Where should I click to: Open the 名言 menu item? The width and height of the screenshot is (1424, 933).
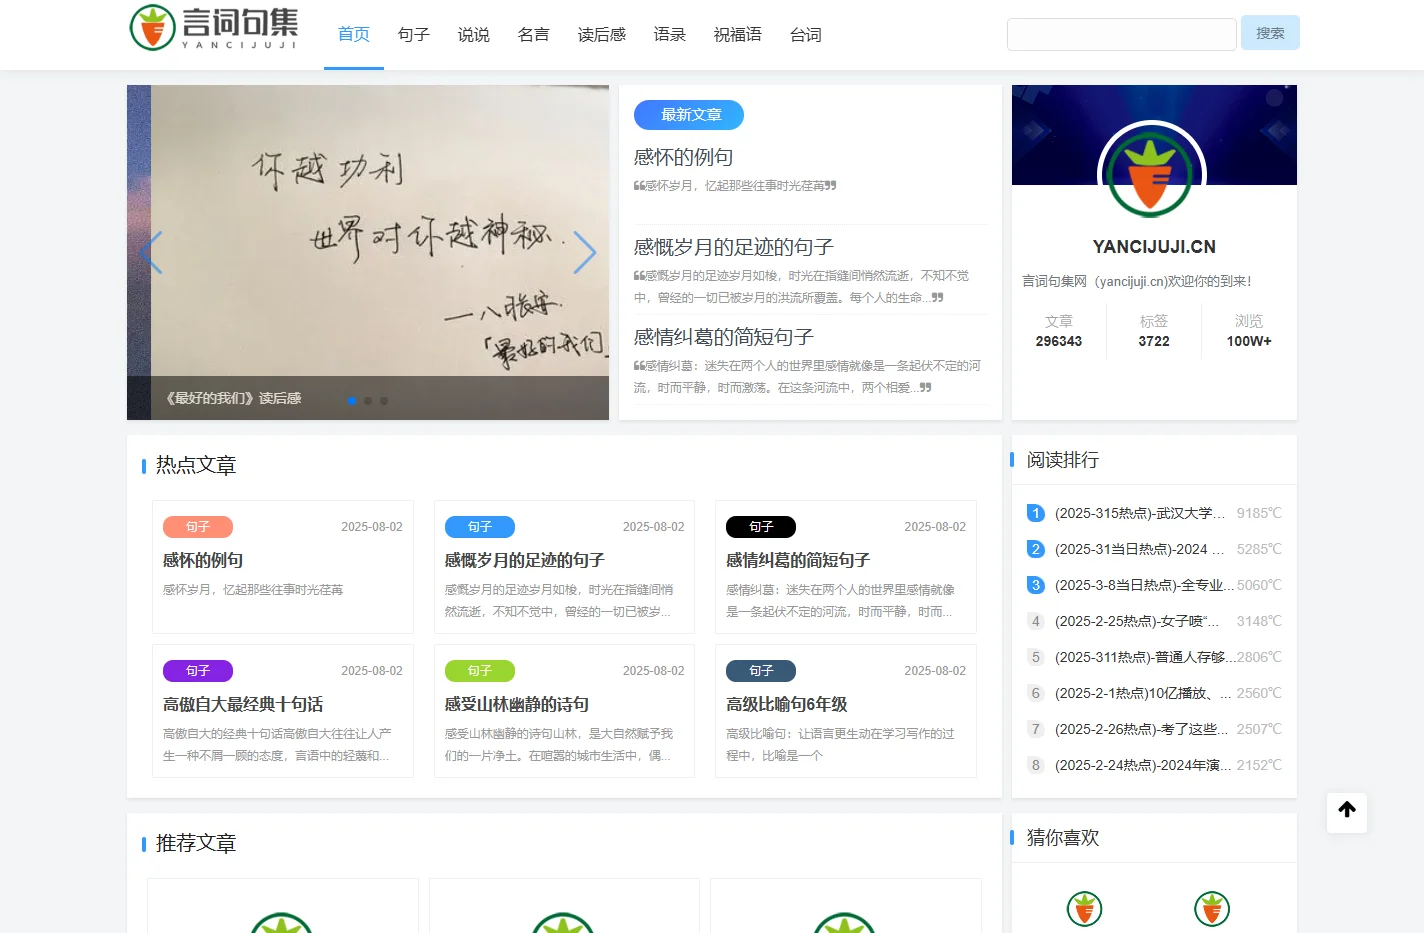[x=534, y=35]
